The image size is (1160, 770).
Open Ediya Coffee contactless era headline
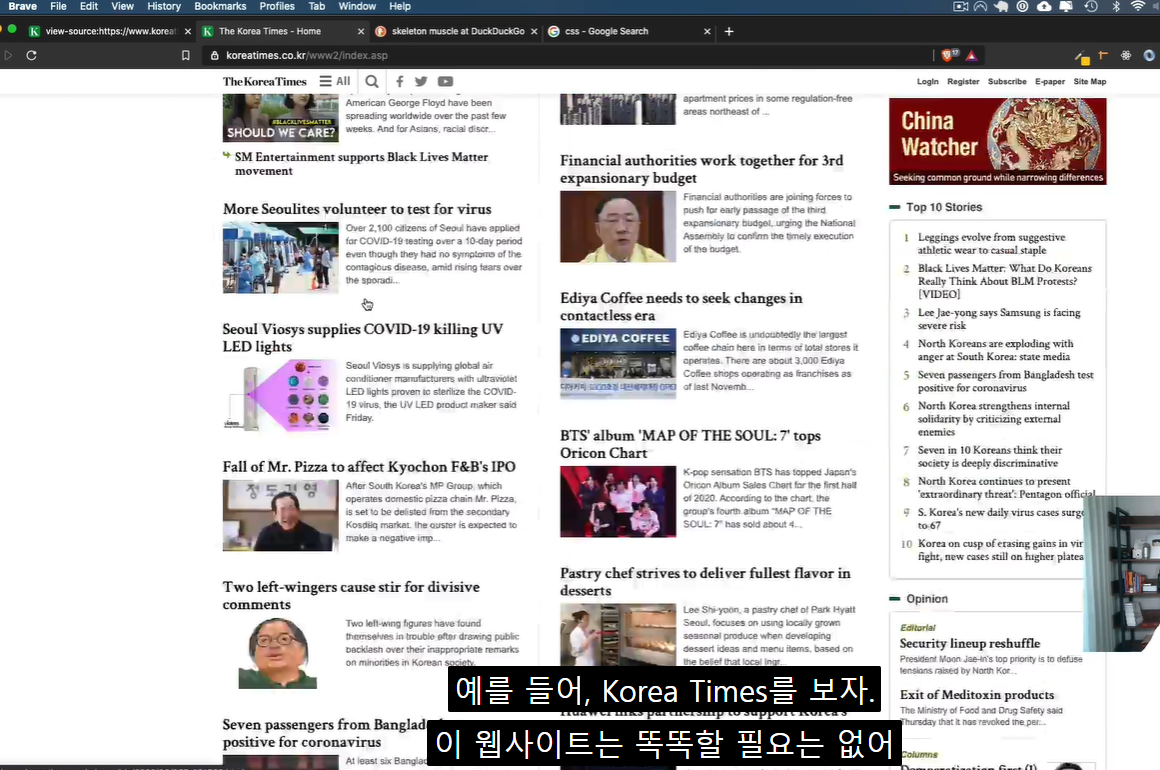[681, 307]
